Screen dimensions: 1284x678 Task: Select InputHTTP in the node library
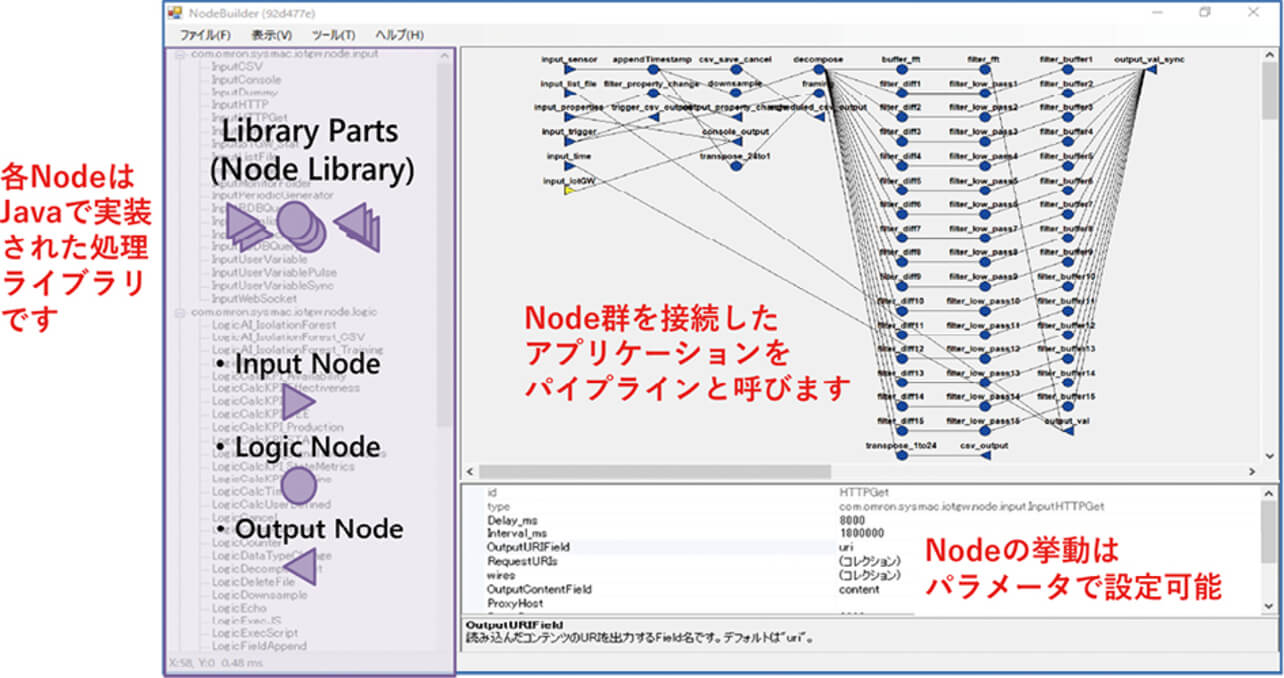(x=240, y=104)
